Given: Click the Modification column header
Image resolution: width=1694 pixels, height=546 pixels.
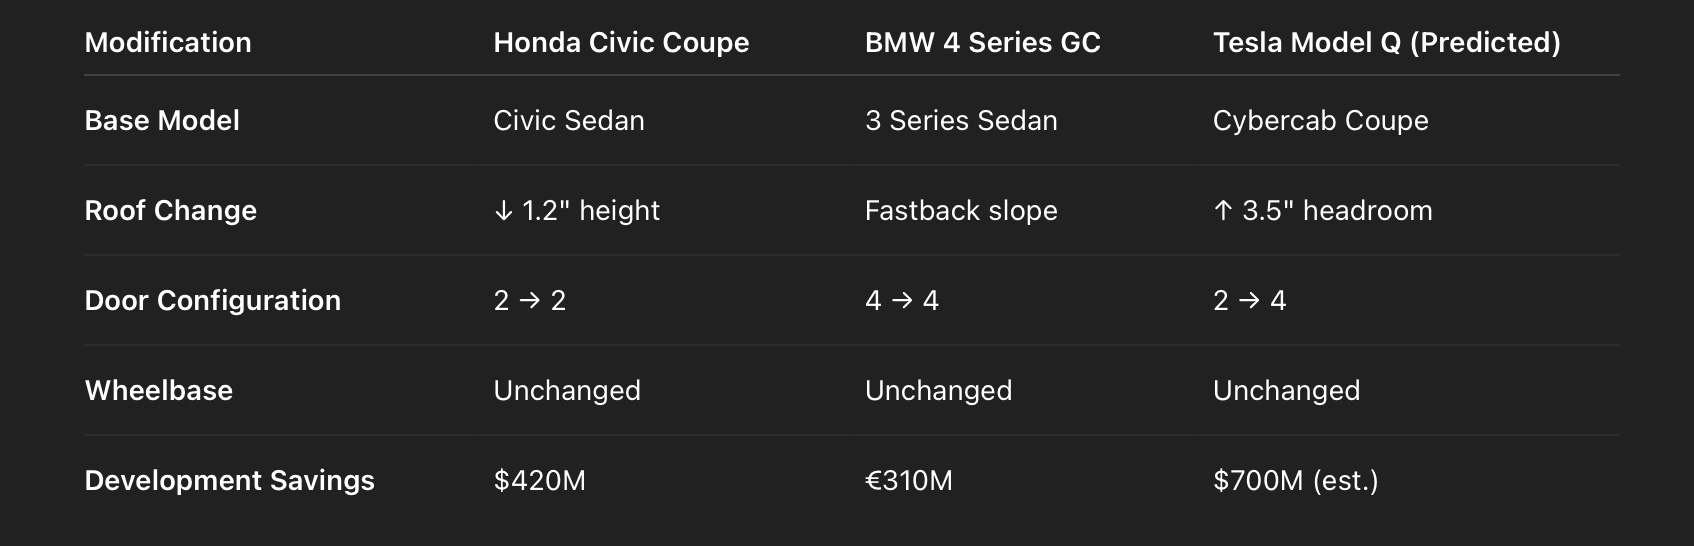Looking at the screenshot, I should (x=168, y=42).
